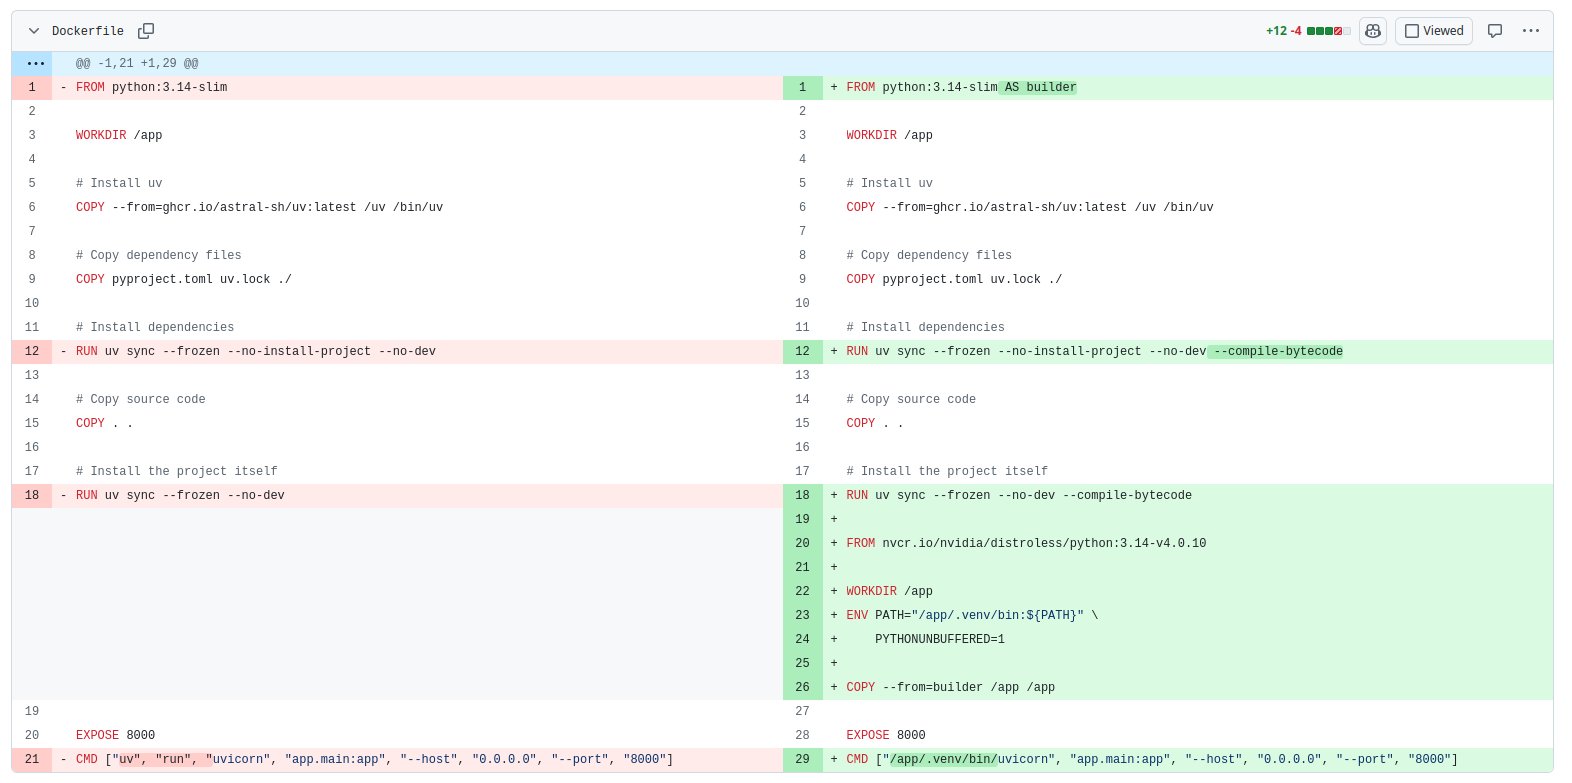This screenshot has height=783, width=1572.
Task: Copy the Dockerfile path to clipboard
Action: click(x=146, y=31)
